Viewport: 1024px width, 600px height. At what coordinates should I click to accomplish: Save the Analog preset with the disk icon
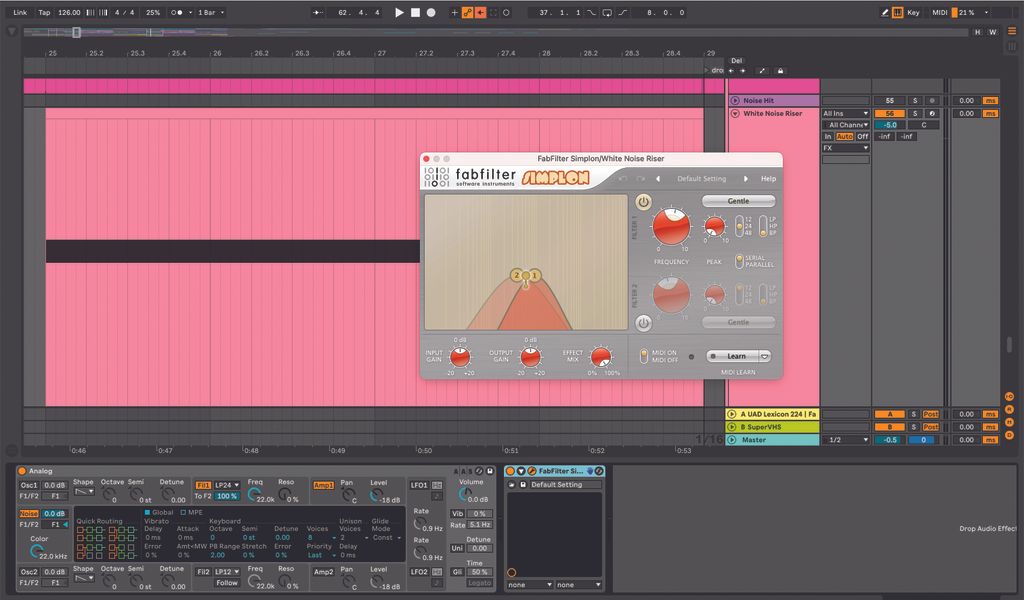[x=490, y=471]
